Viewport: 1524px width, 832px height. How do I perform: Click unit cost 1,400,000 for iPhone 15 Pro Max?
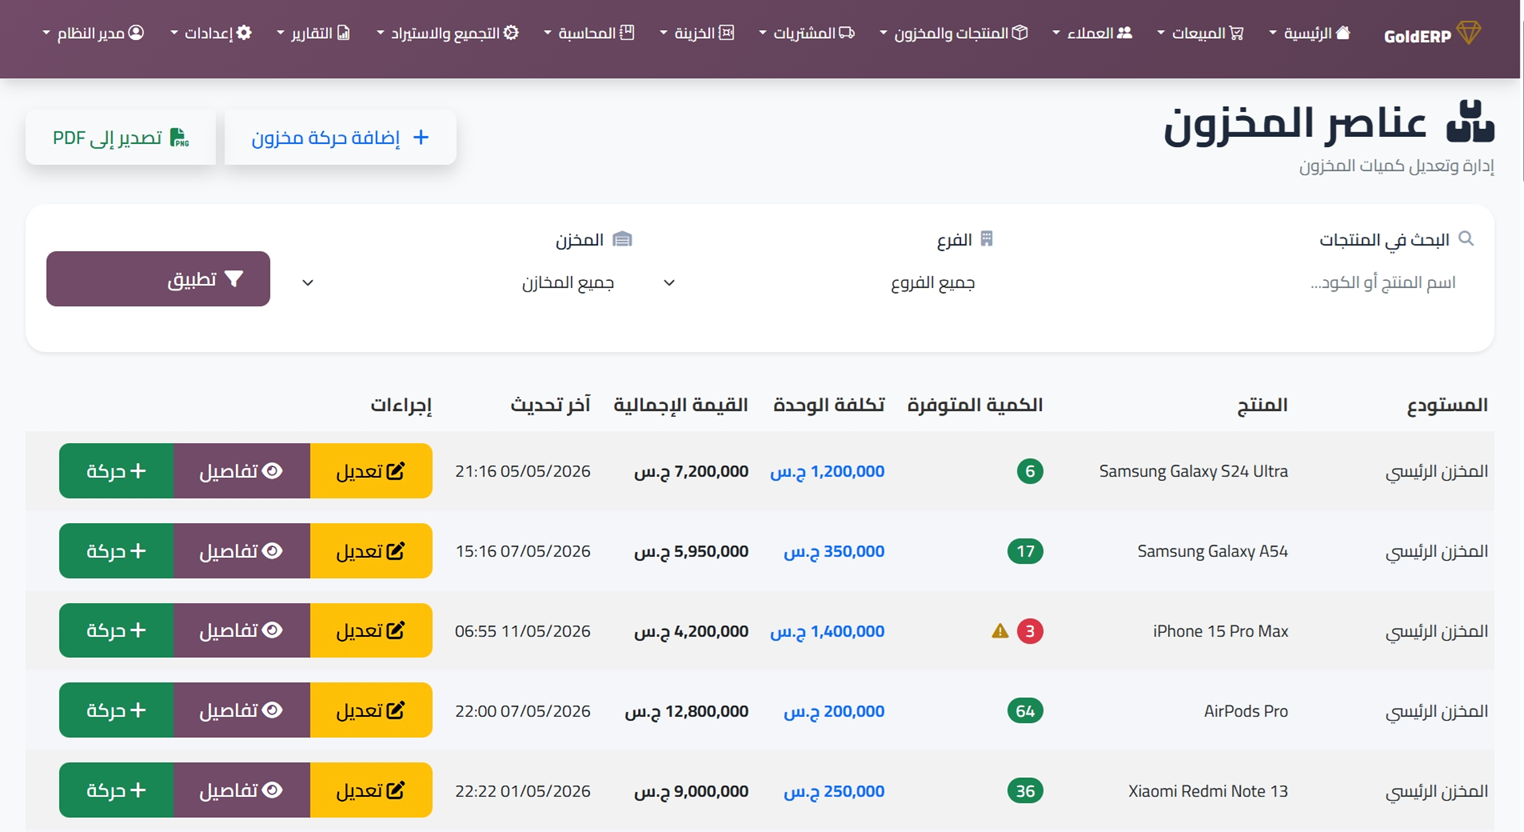[827, 631]
